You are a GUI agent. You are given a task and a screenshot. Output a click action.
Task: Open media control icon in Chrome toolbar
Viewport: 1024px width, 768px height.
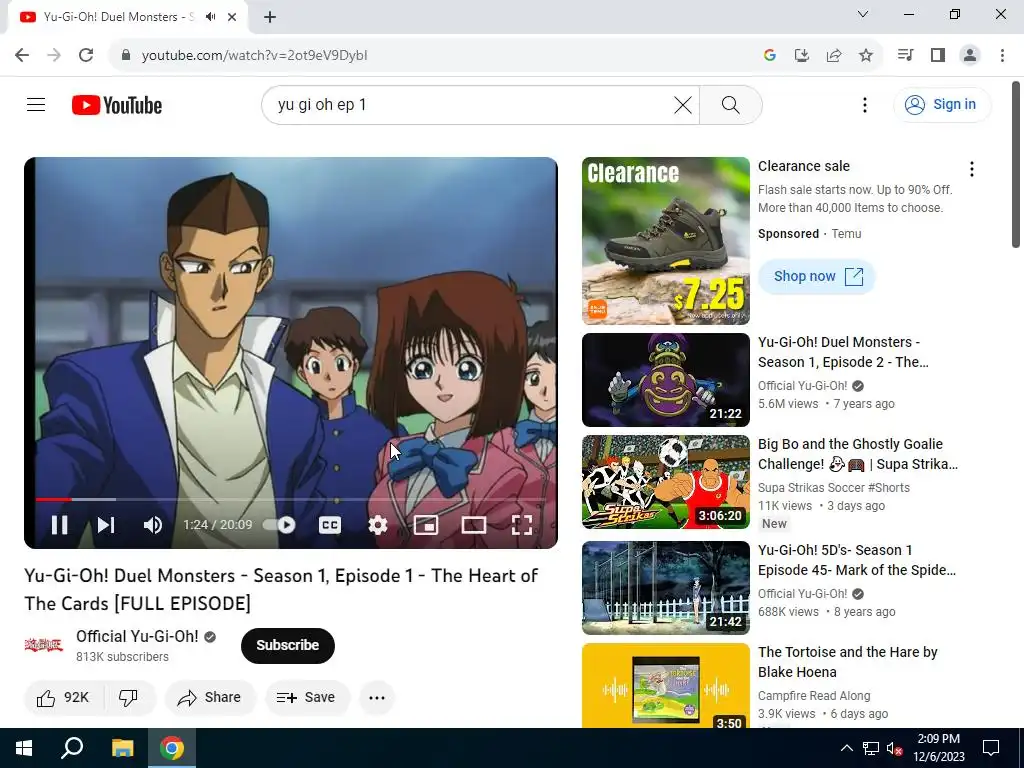point(905,55)
